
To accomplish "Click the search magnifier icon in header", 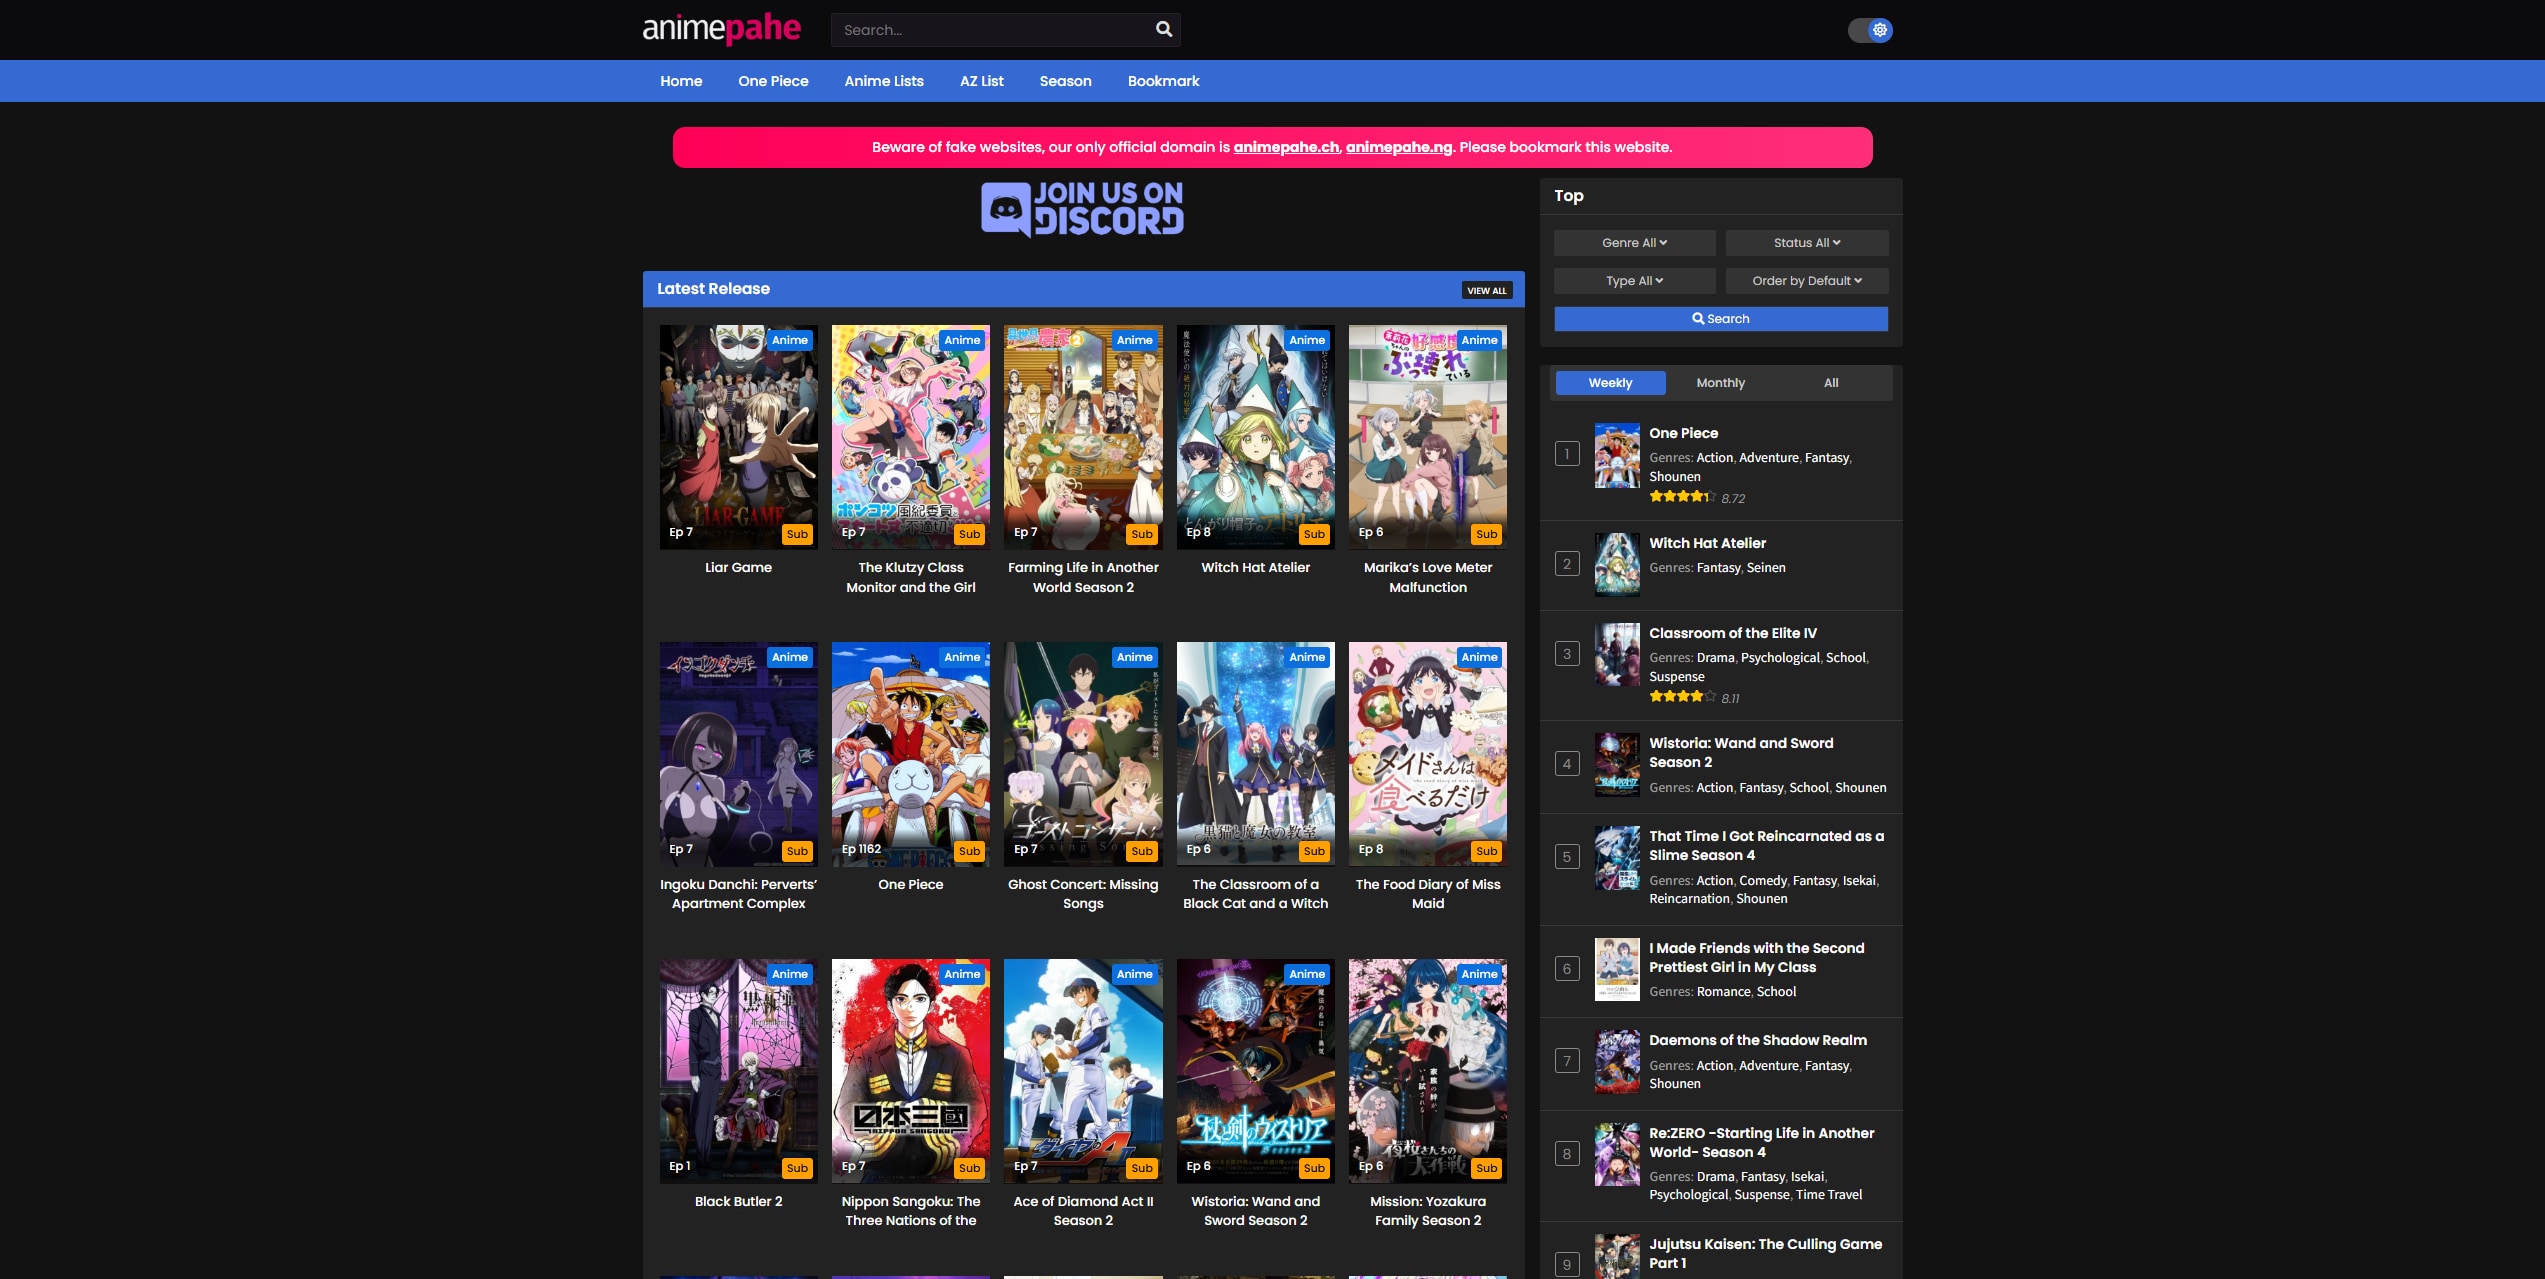I will (x=1163, y=29).
